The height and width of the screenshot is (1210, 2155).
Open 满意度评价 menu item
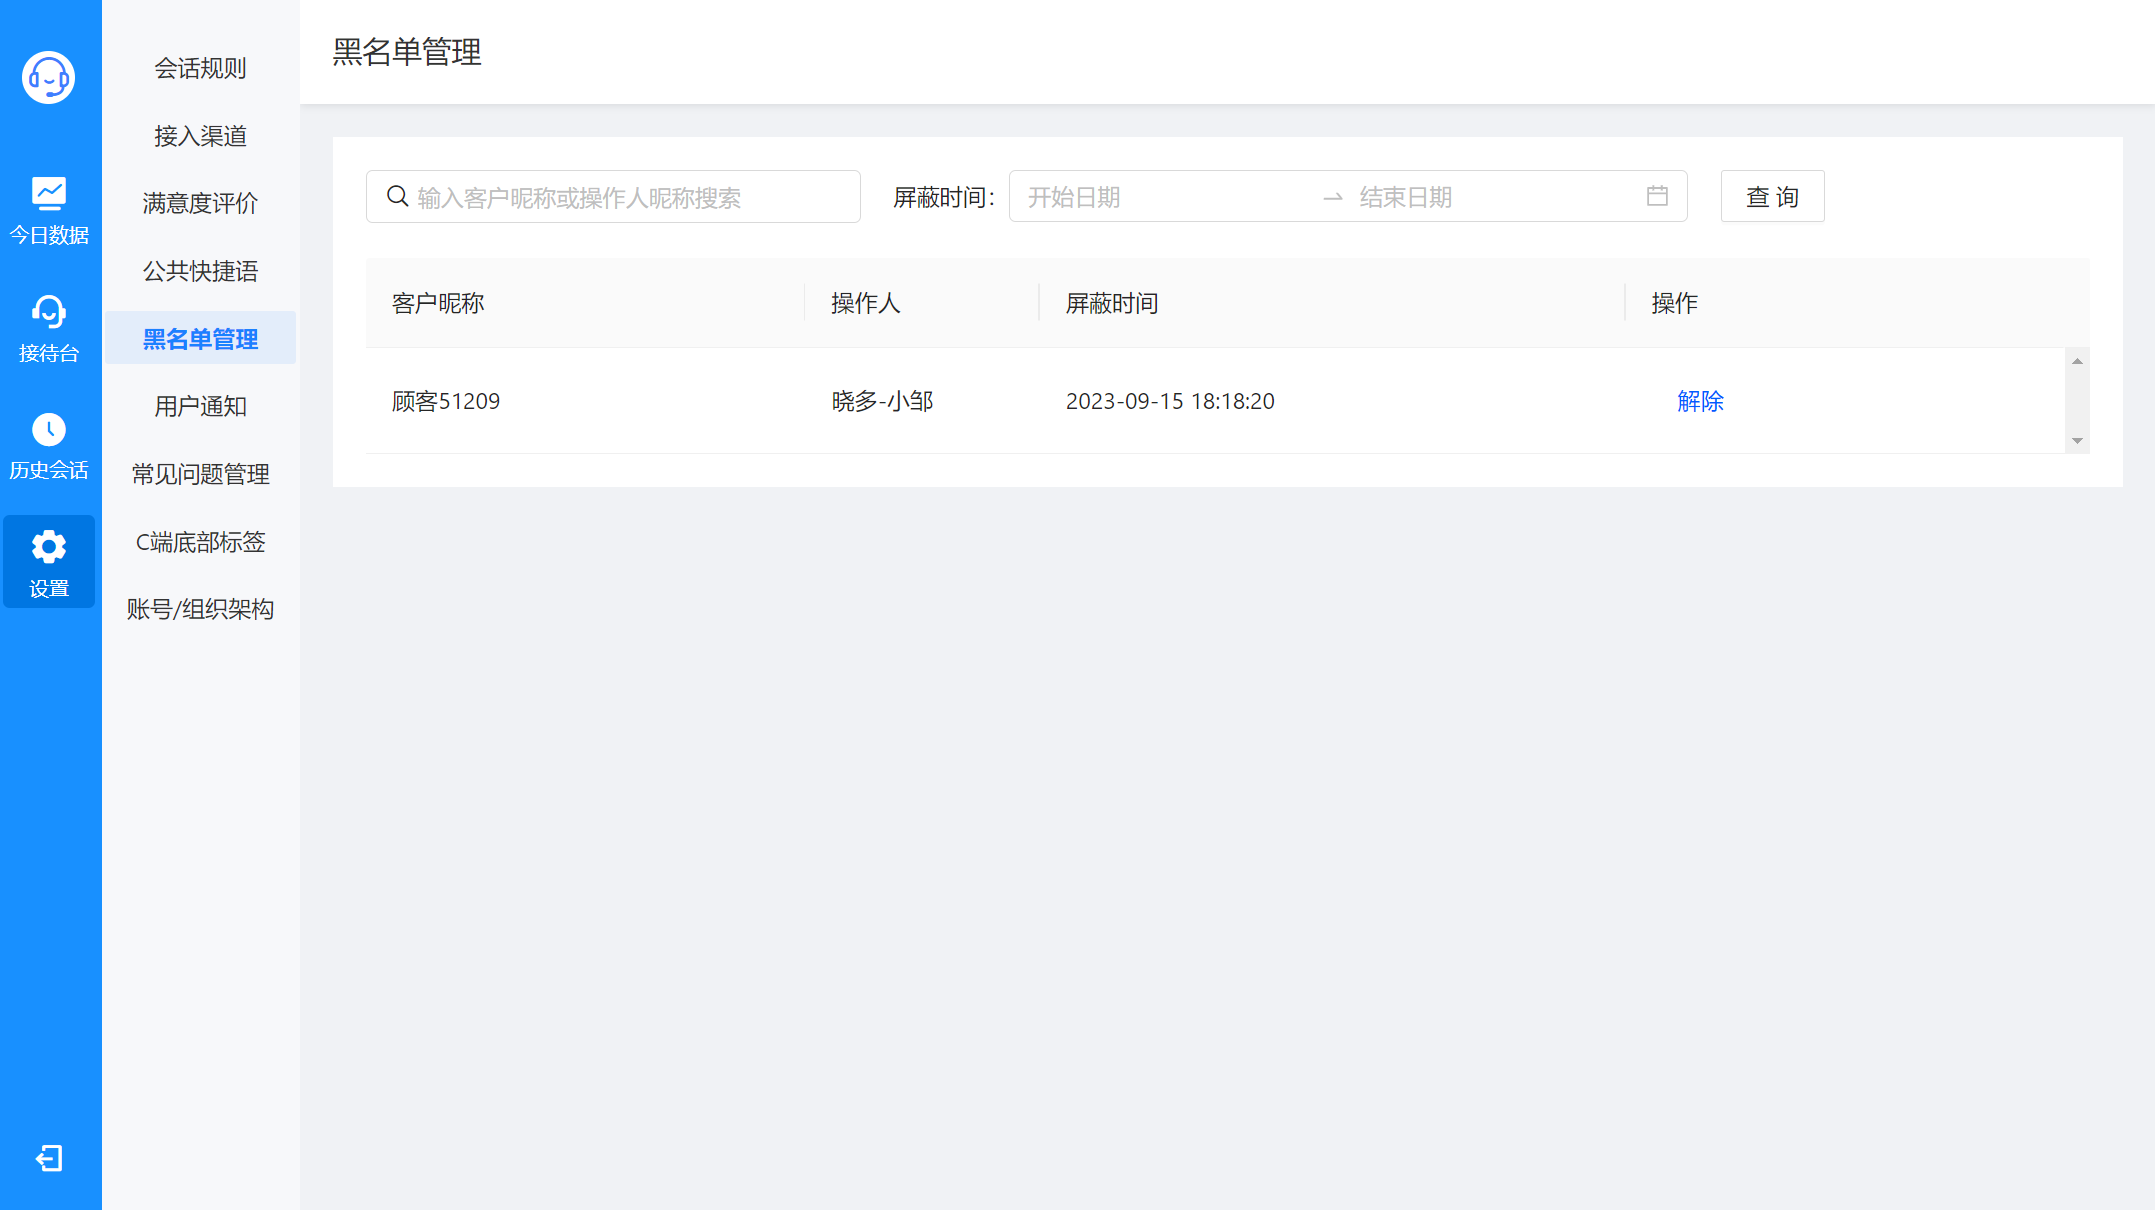(200, 203)
